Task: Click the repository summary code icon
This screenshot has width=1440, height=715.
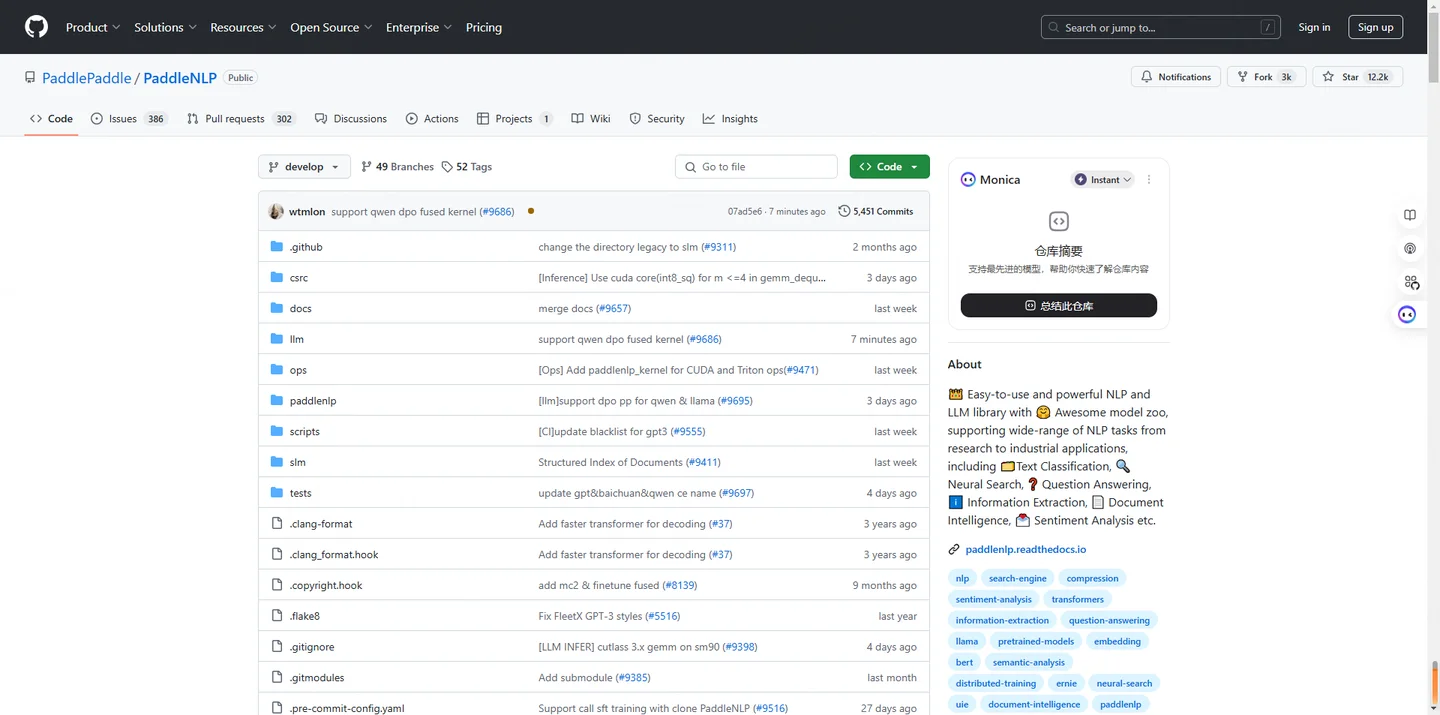Action: point(1059,221)
